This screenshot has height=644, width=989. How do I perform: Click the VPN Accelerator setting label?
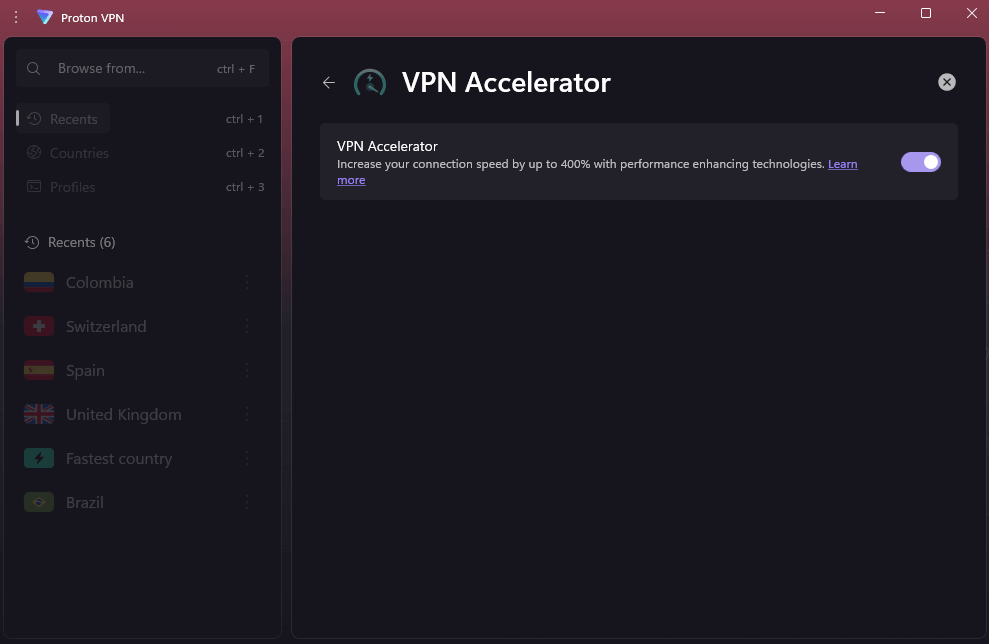387,146
